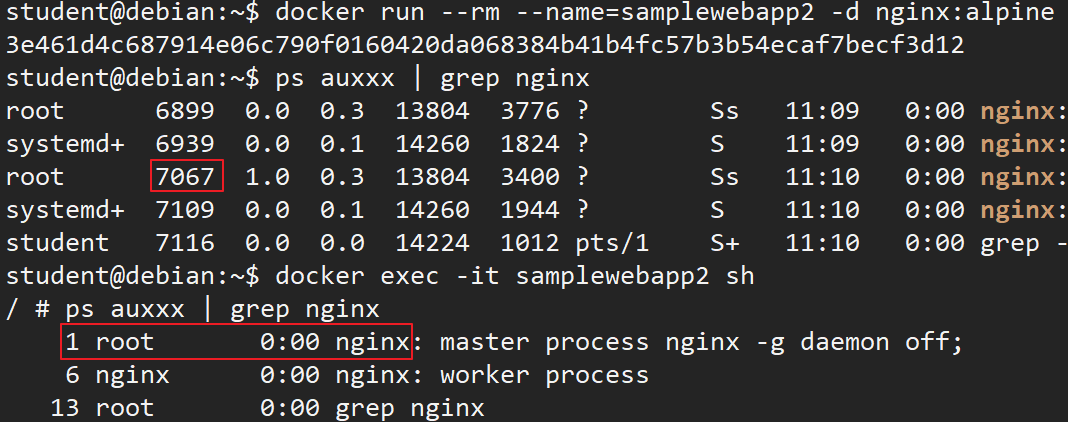Click the 'S+' process state
The height and width of the screenshot is (422, 1068).
coord(725,243)
